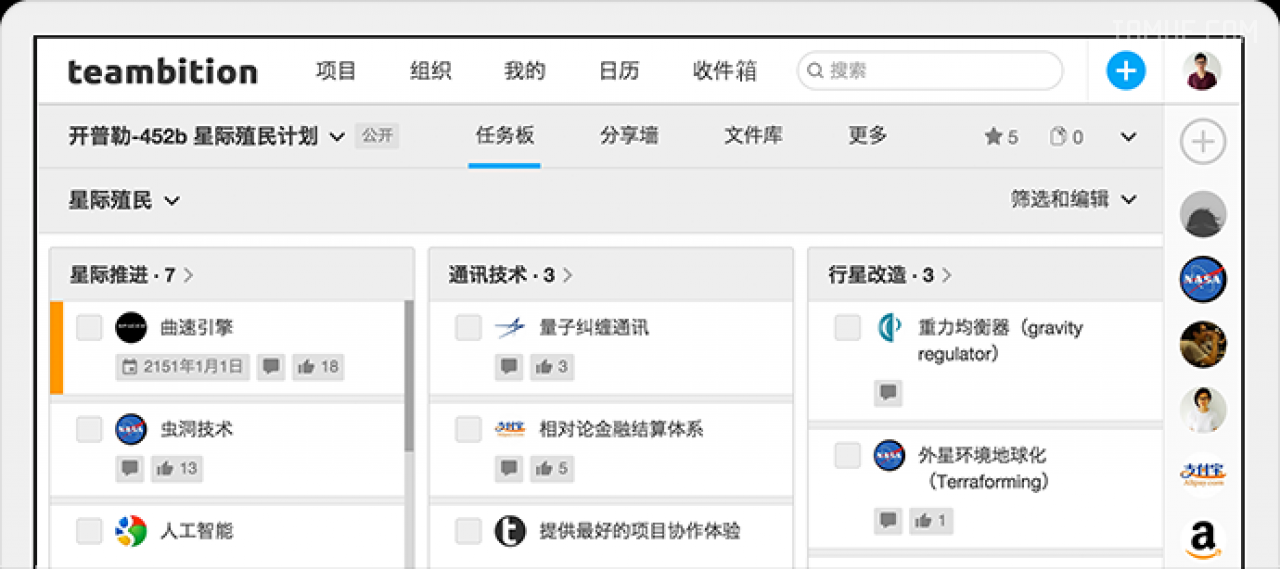Click the copy icon showing 0
1280x569 pixels.
[x=1058, y=137]
